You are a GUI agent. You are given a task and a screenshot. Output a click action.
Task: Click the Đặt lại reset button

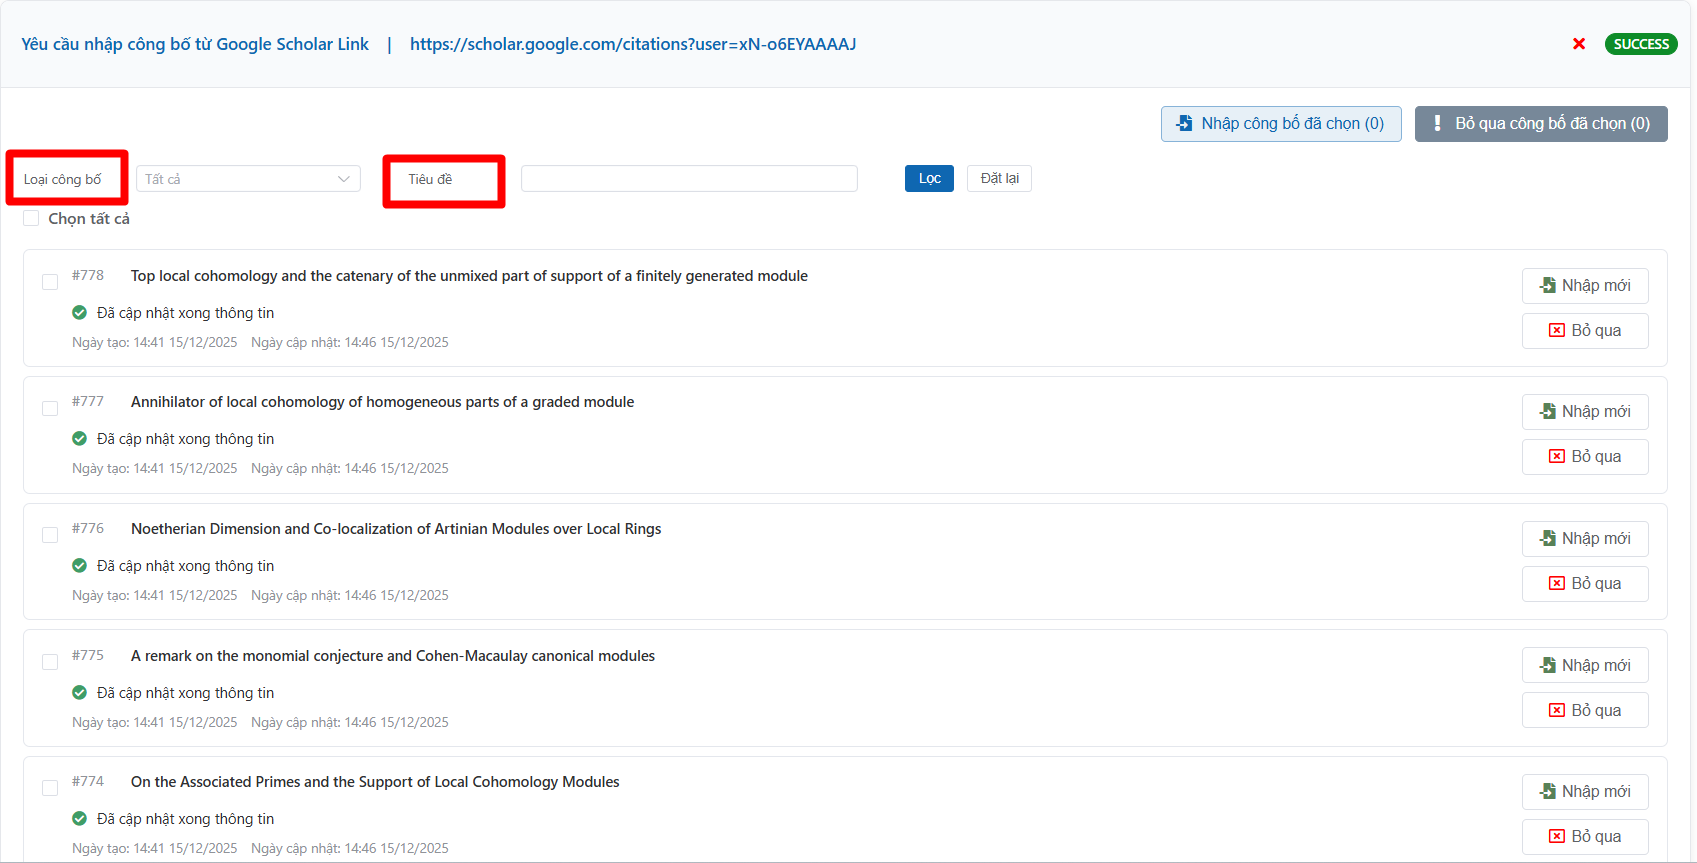tap(999, 178)
